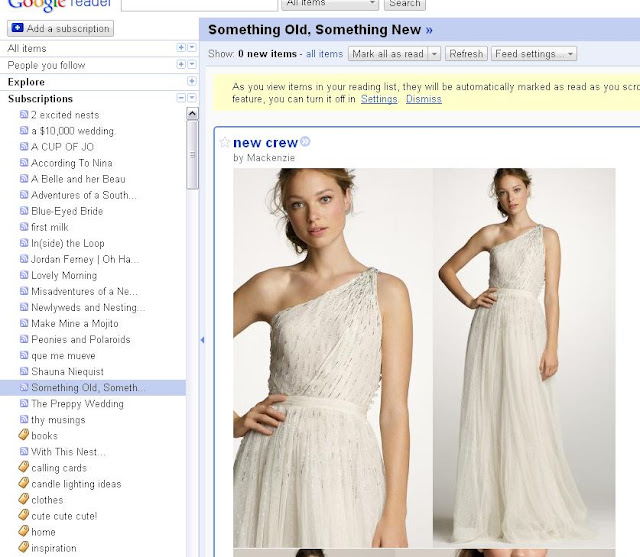Open Explore in sidebar
Viewport: 640px width, 557px height.
coord(26,82)
